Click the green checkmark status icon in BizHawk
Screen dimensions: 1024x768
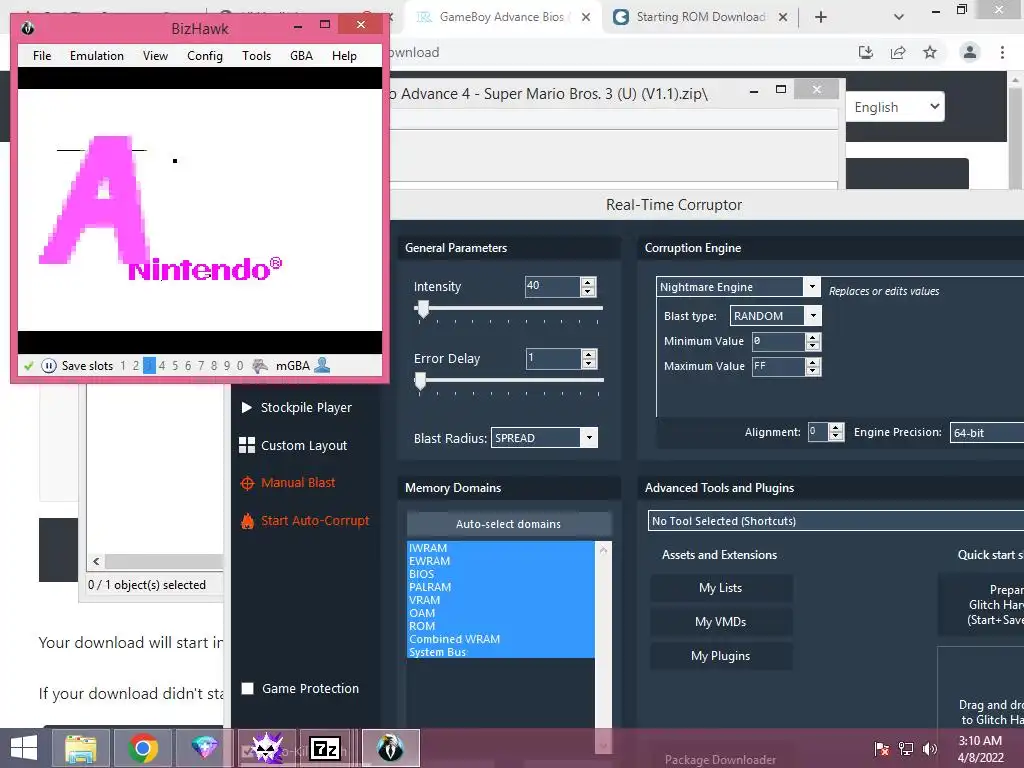point(29,366)
